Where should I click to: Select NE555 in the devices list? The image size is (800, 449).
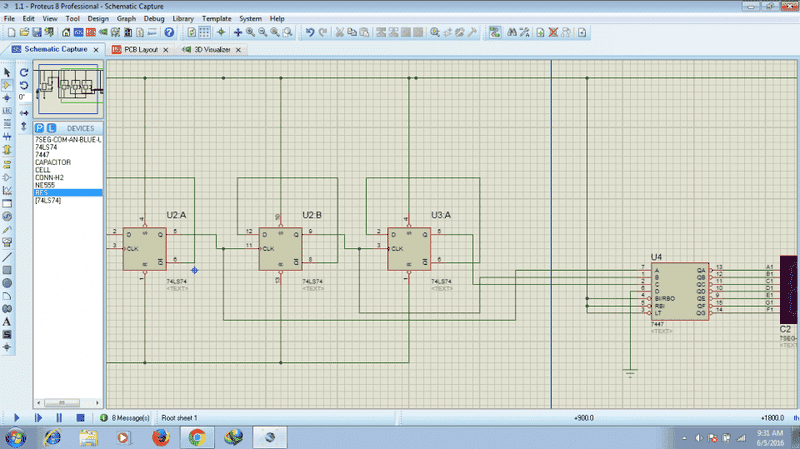[x=45, y=185]
